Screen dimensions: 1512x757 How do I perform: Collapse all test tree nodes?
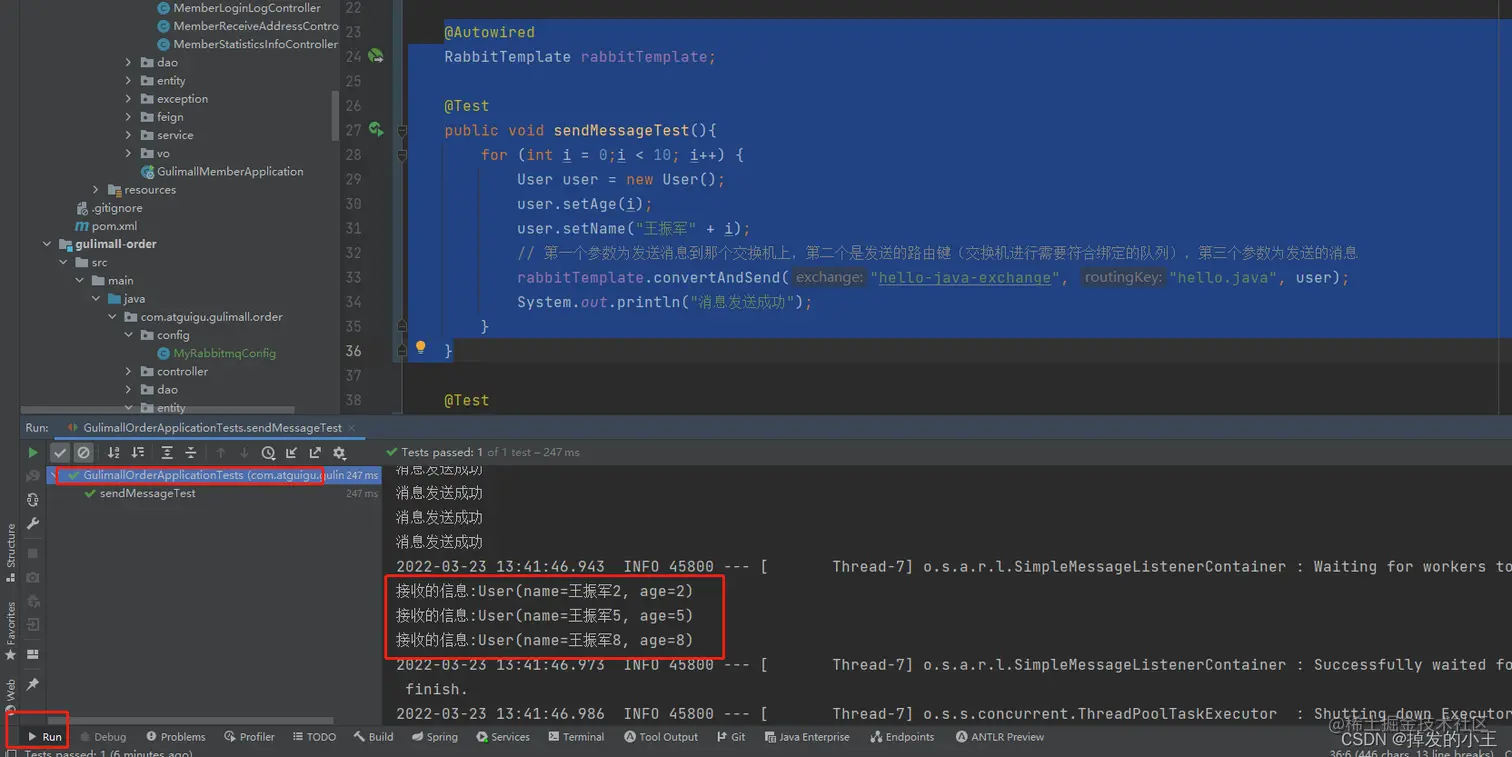point(191,453)
